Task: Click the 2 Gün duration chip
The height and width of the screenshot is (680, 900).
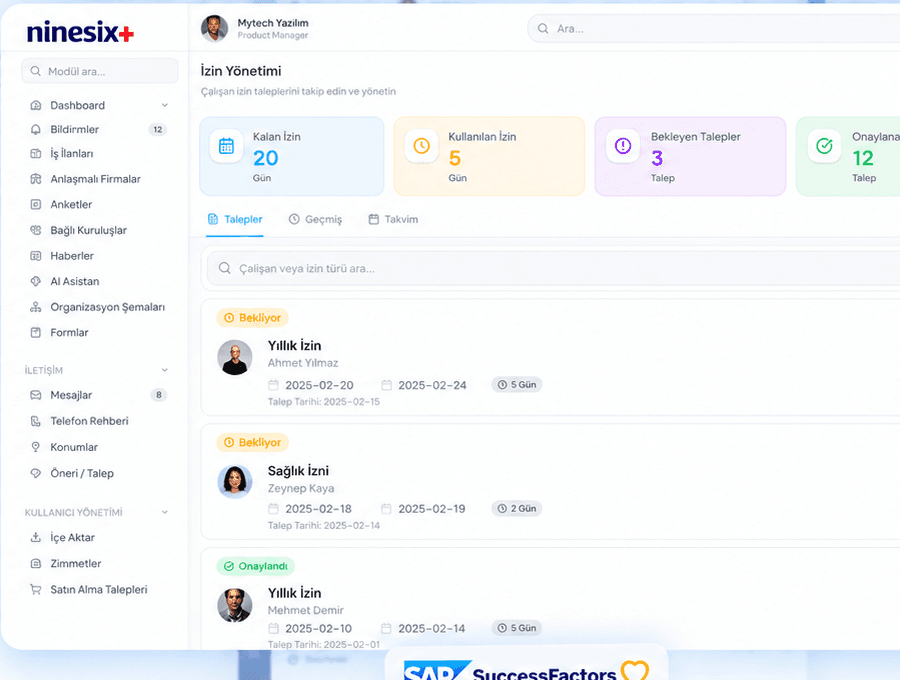Action: (x=517, y=508)
